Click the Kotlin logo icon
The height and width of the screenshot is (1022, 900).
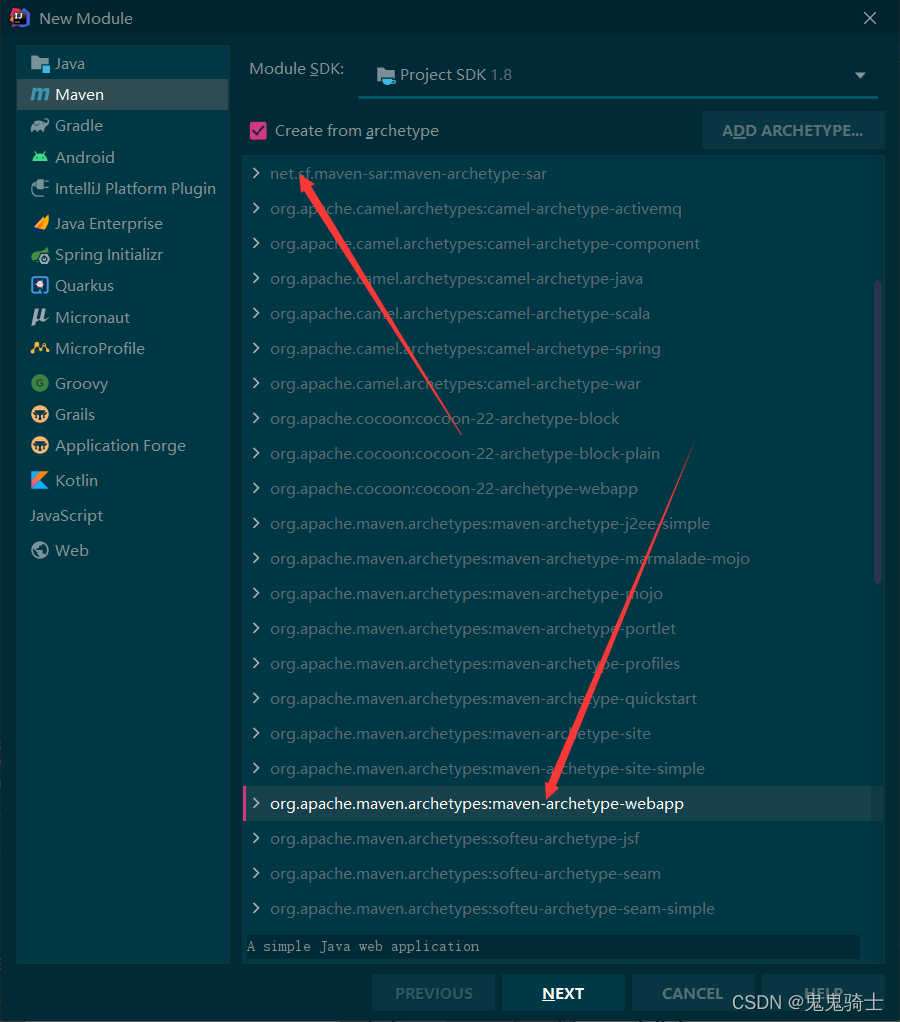(x=40, y=480)
